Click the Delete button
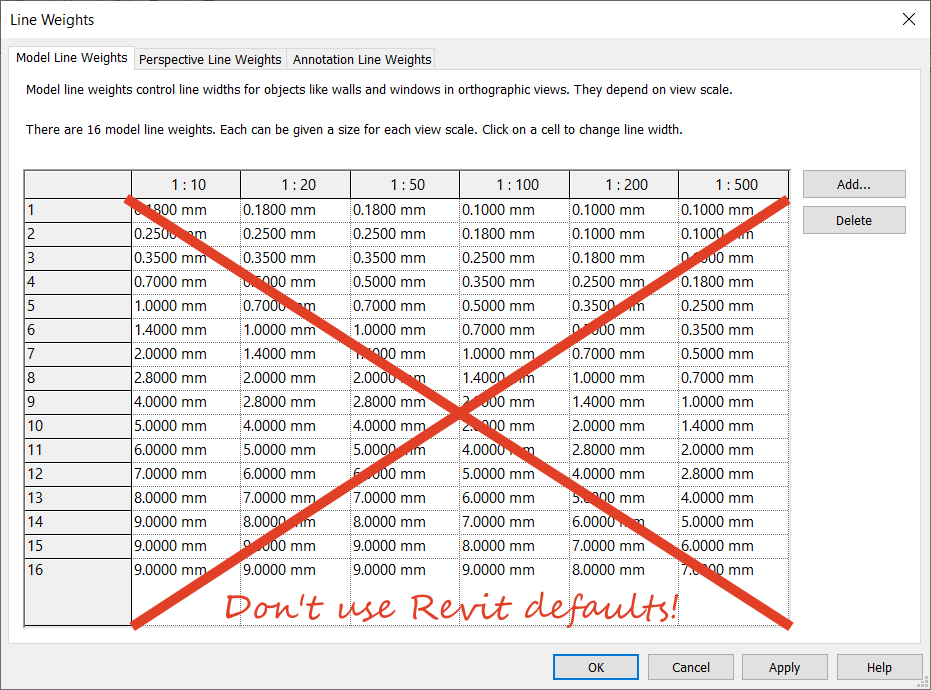 [853, 219]
